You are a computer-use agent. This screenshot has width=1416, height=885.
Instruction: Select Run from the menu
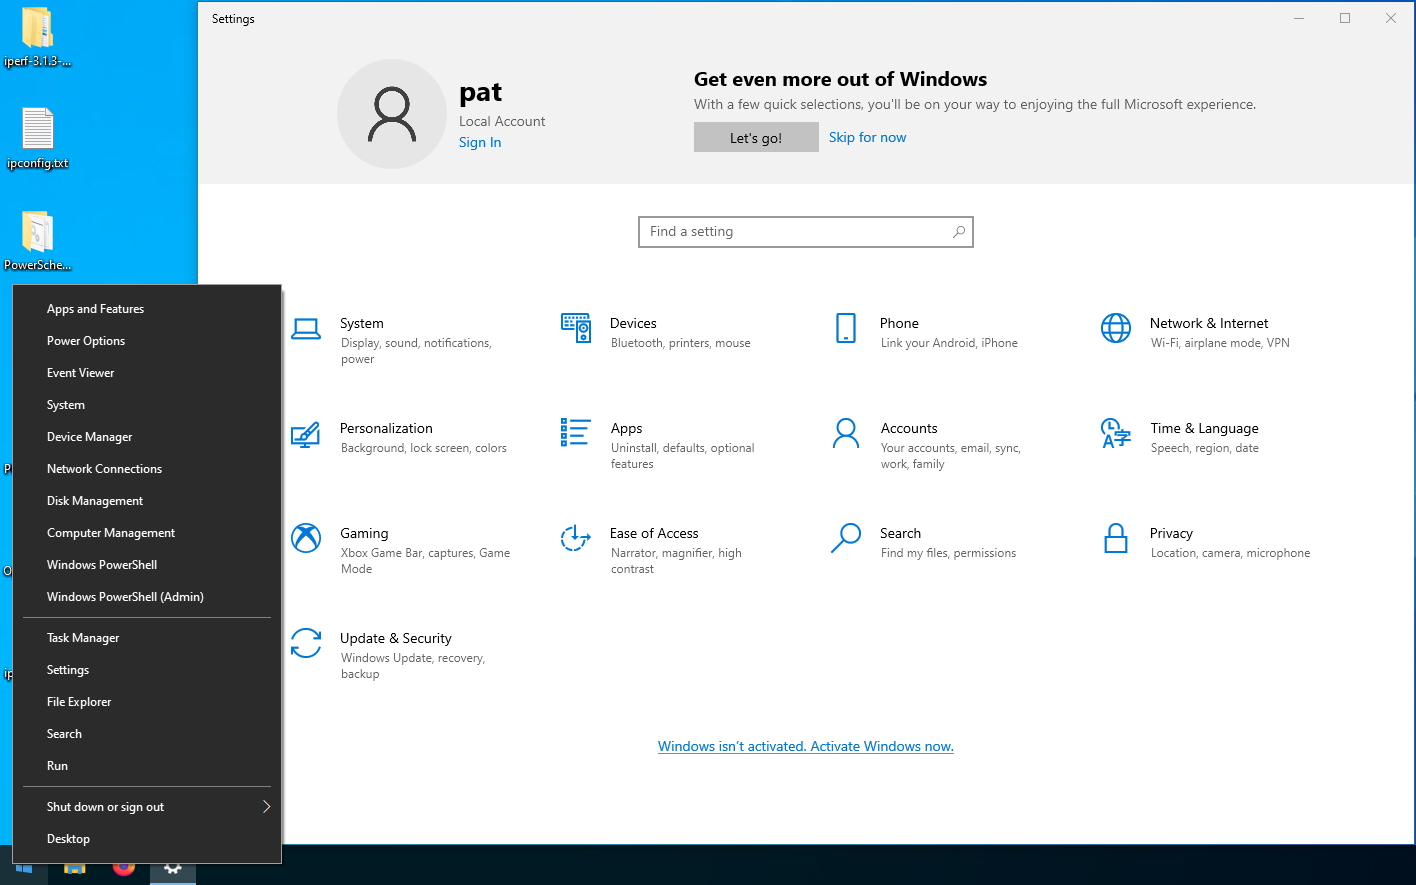coord(147,766)
